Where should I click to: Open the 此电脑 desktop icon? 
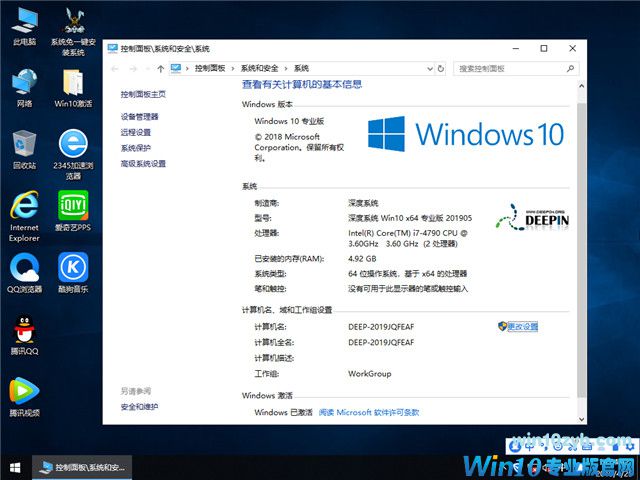(24, 27)
